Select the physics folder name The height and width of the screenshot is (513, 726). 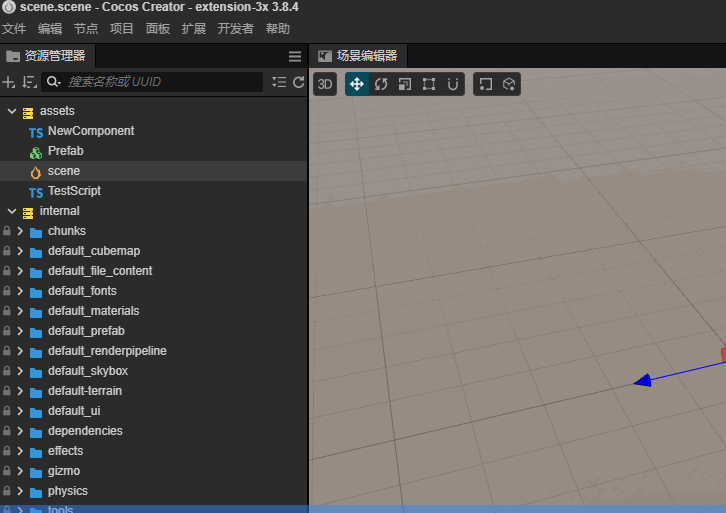[x=68, y=491]
